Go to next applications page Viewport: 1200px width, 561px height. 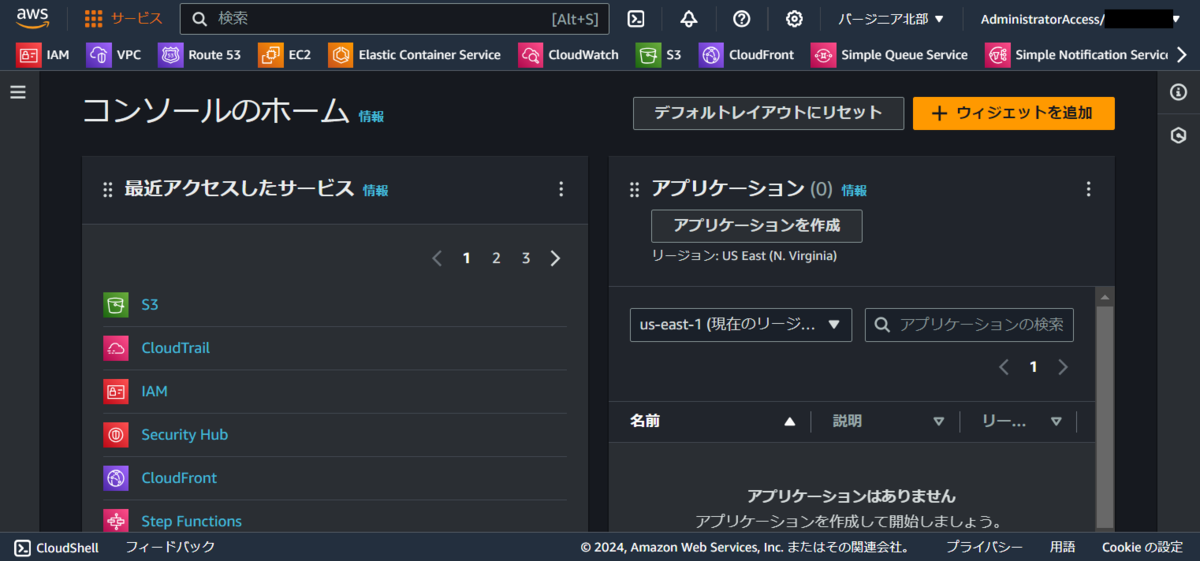1063,367
